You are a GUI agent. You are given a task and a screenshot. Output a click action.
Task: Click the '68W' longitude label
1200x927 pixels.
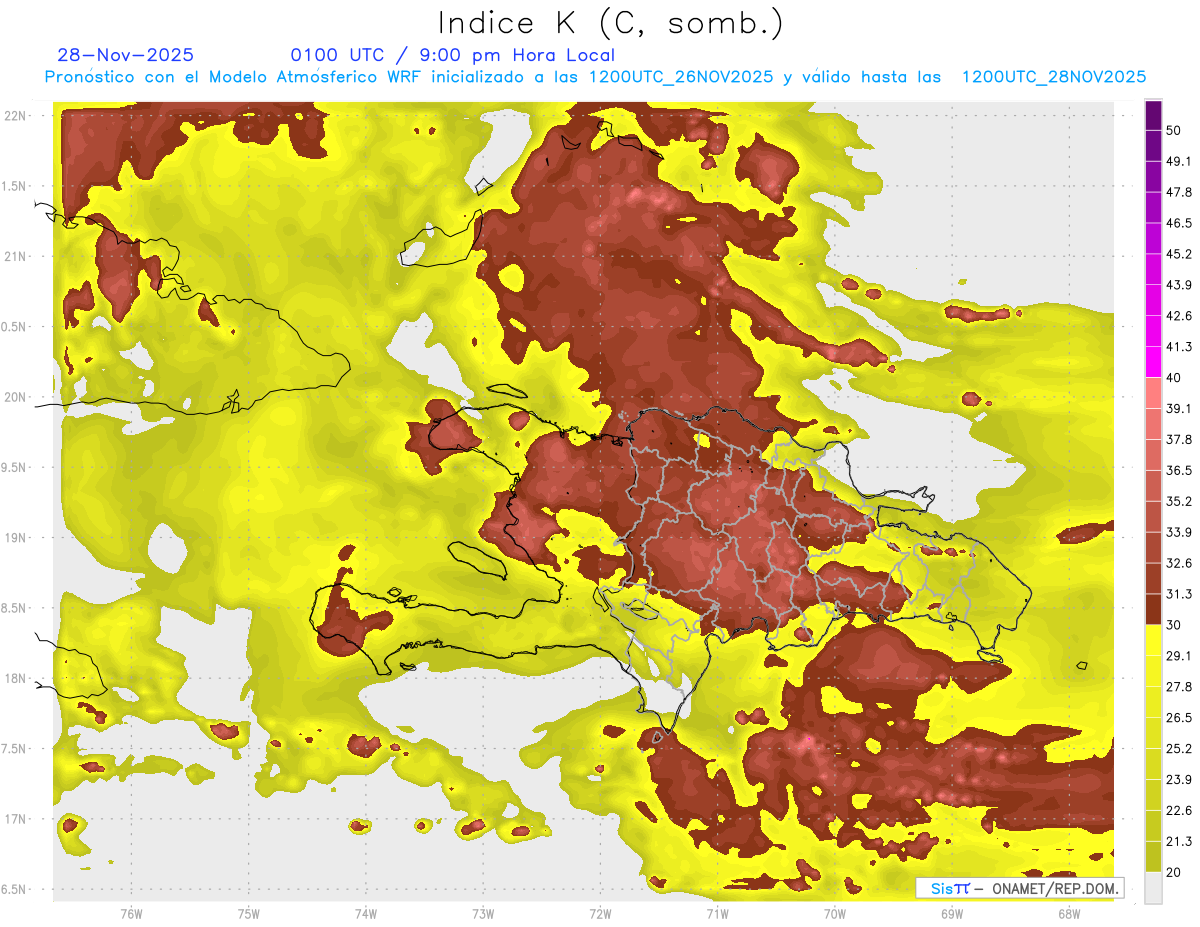(x=1068, y=913)
